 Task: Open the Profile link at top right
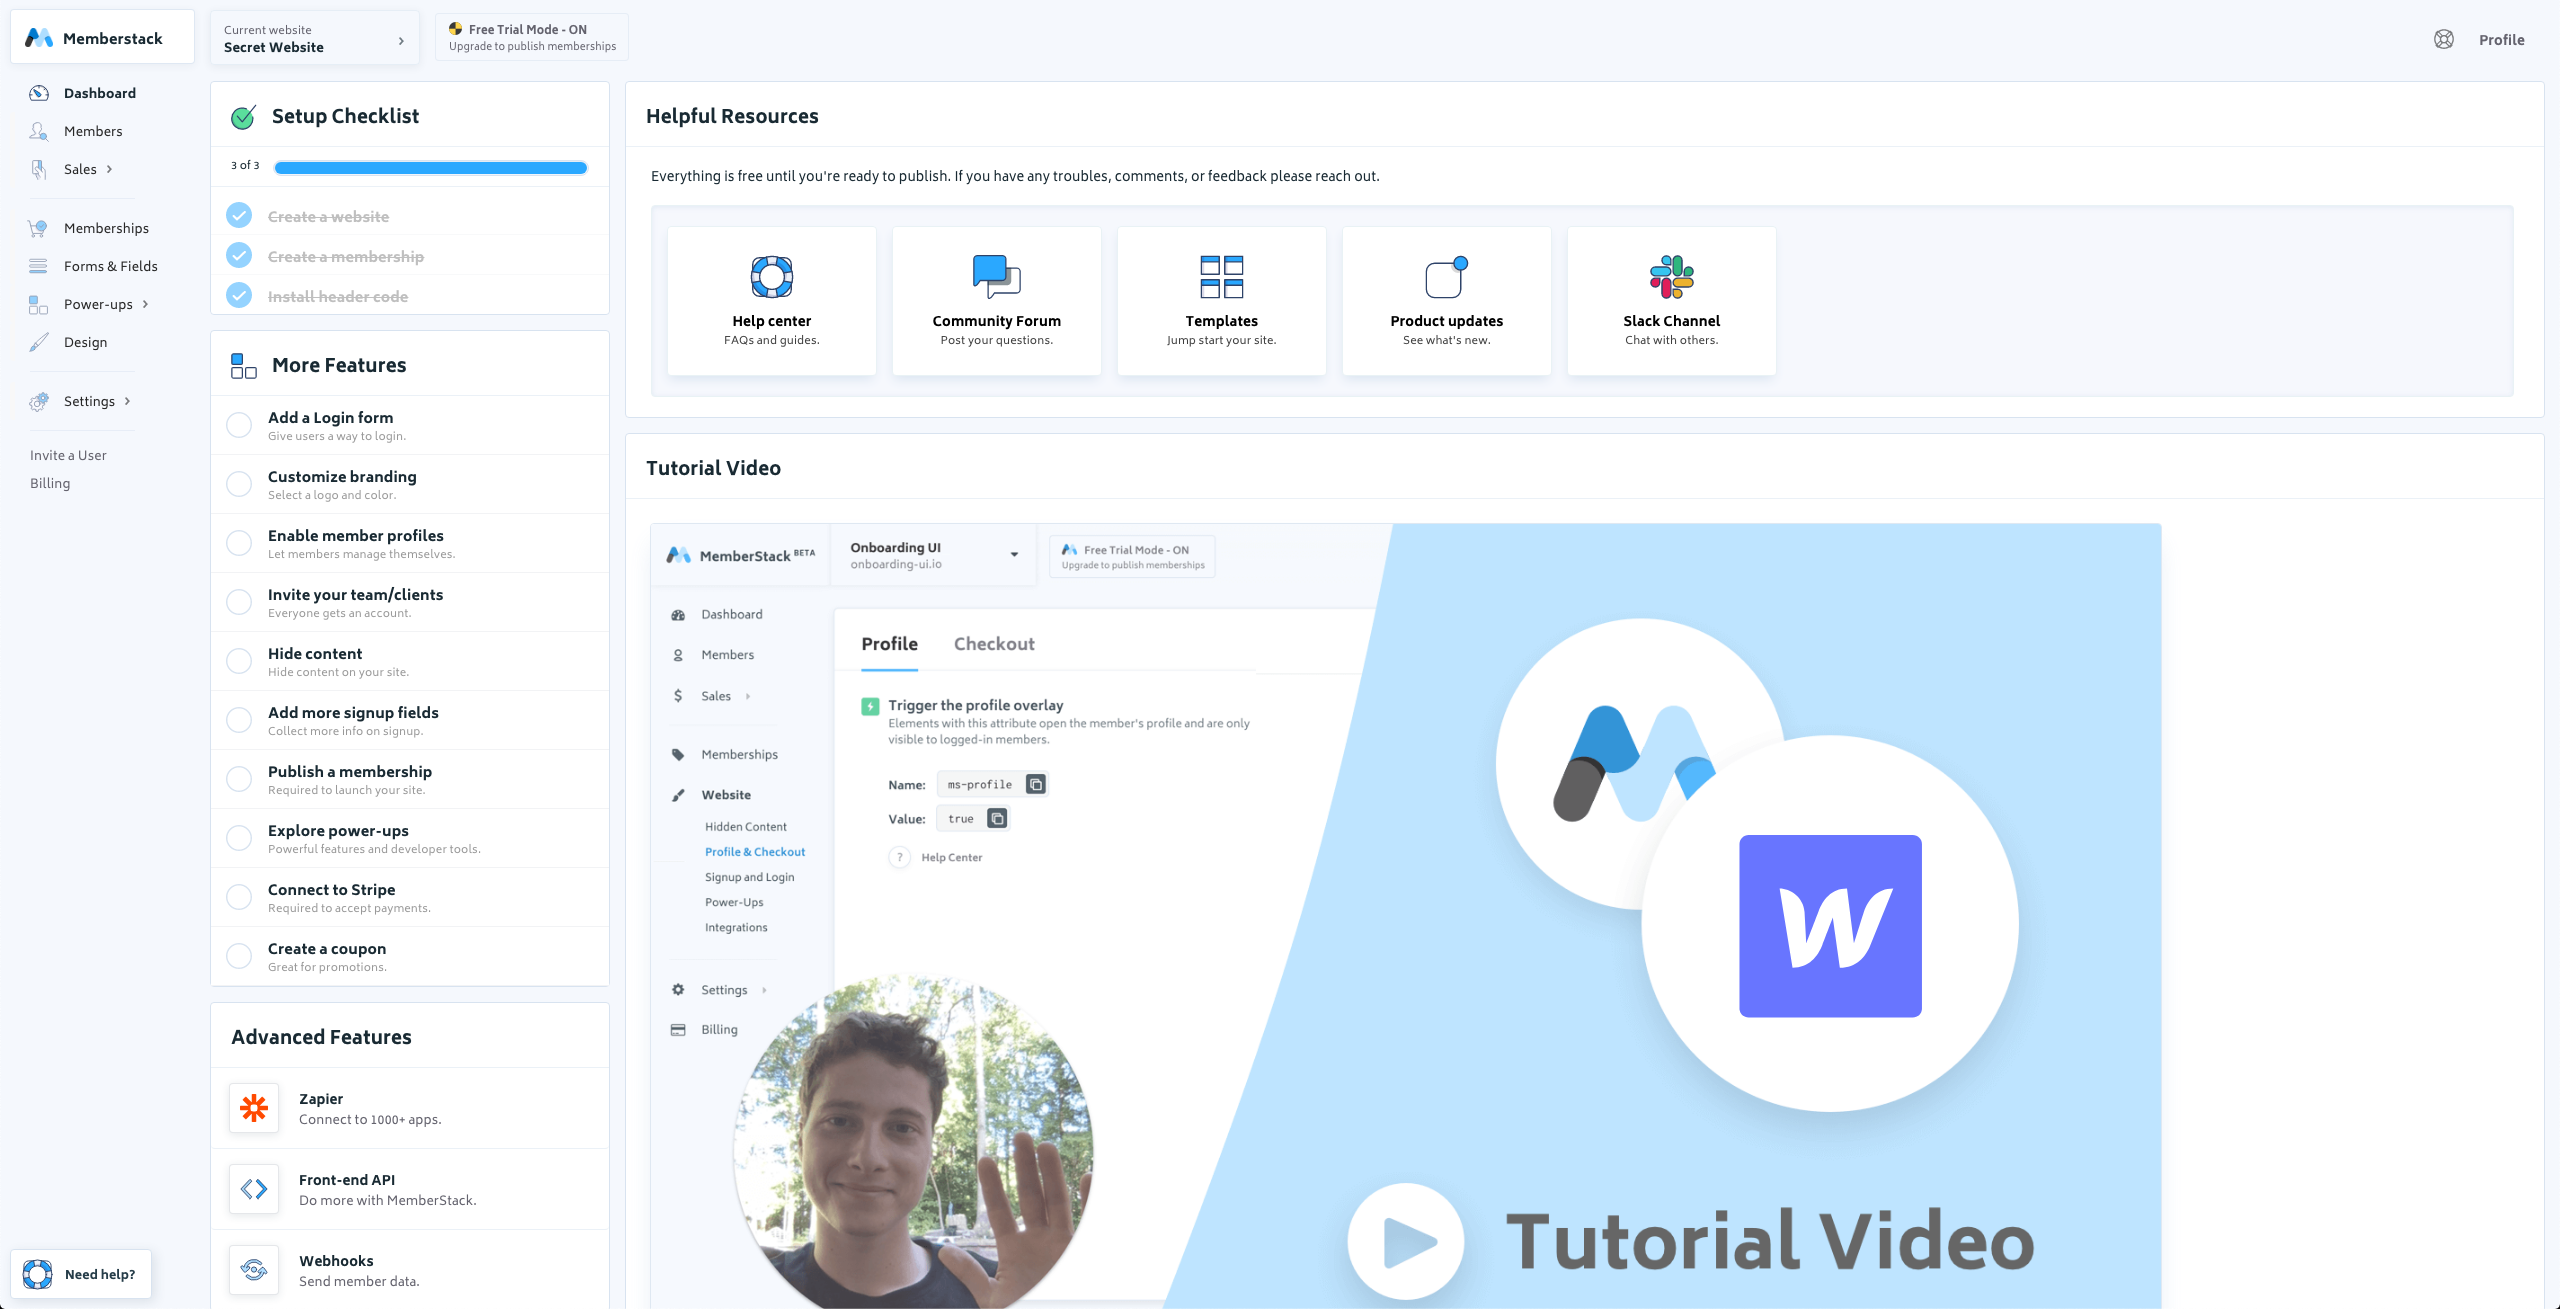point(2502,40)
